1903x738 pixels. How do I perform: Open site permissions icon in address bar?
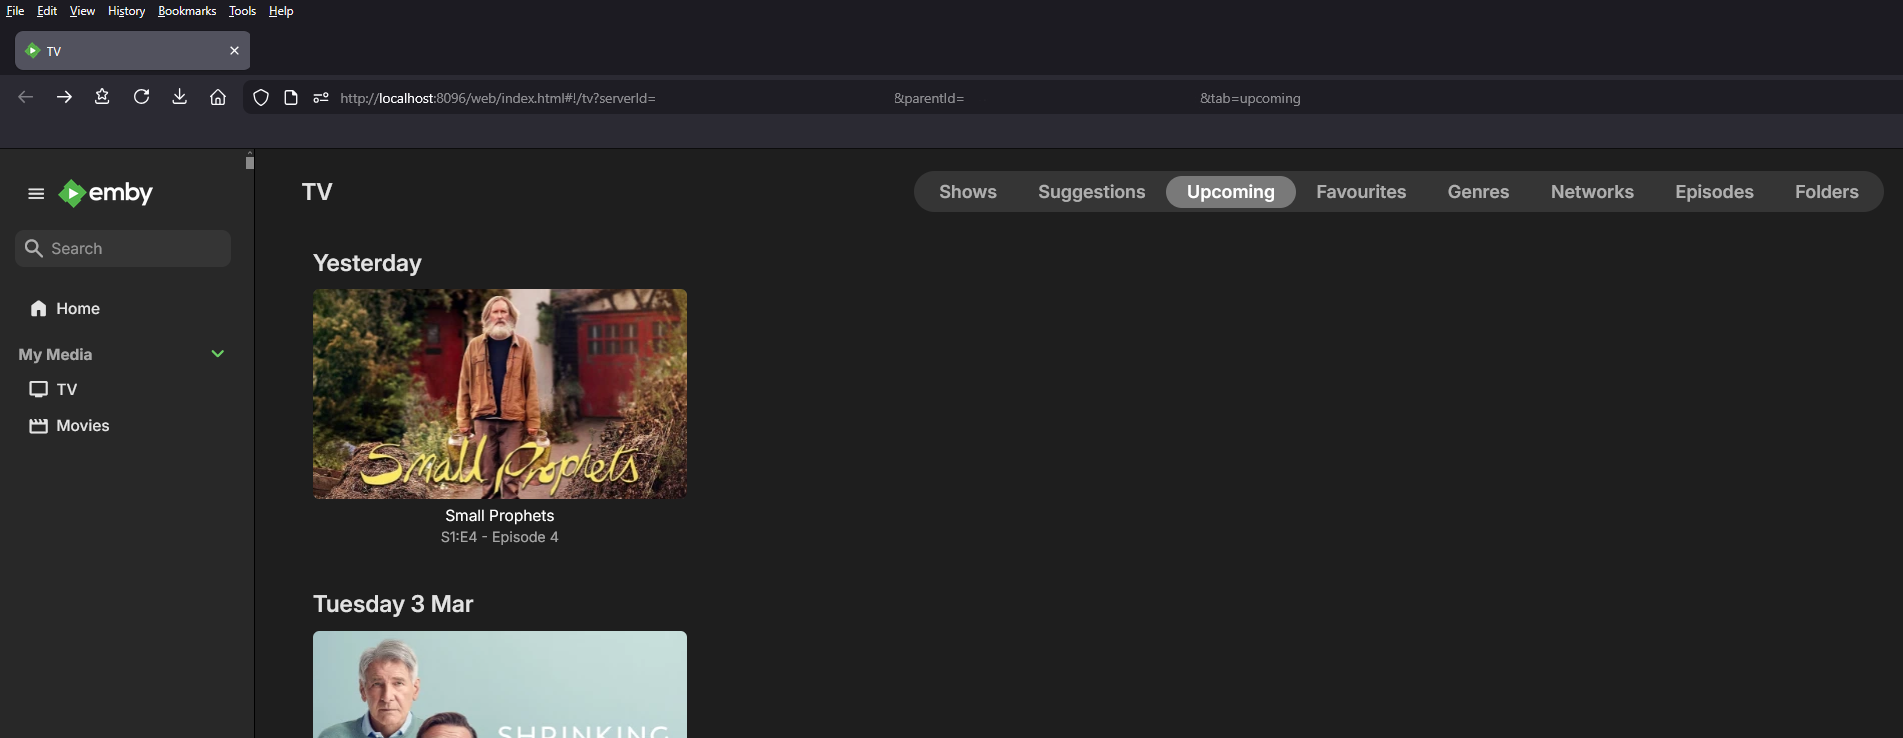(321, 98)
